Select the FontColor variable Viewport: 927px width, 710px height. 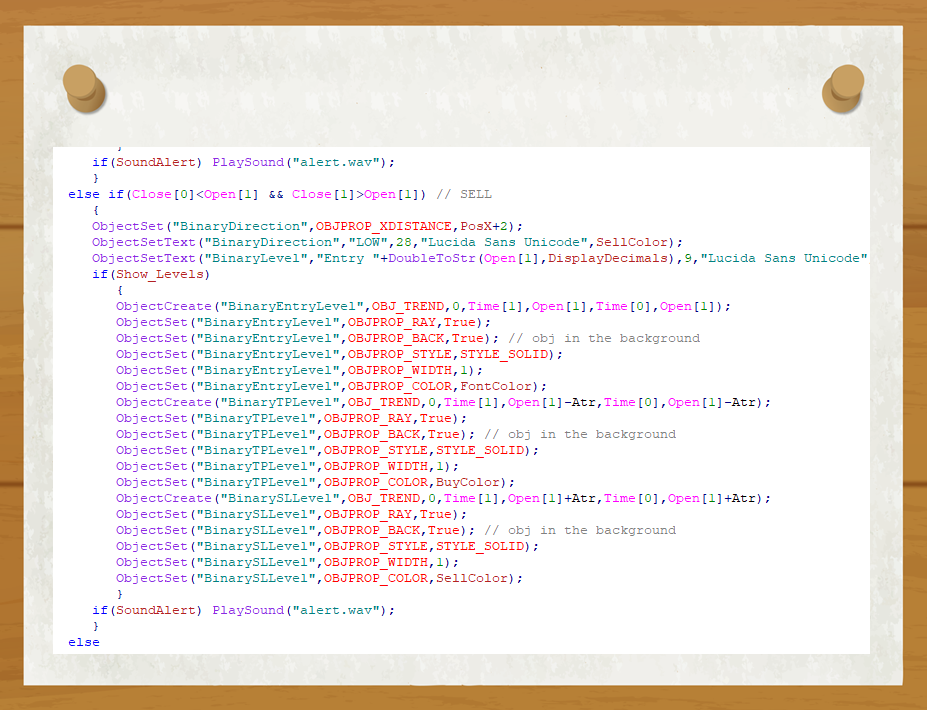tap(496, 386)
